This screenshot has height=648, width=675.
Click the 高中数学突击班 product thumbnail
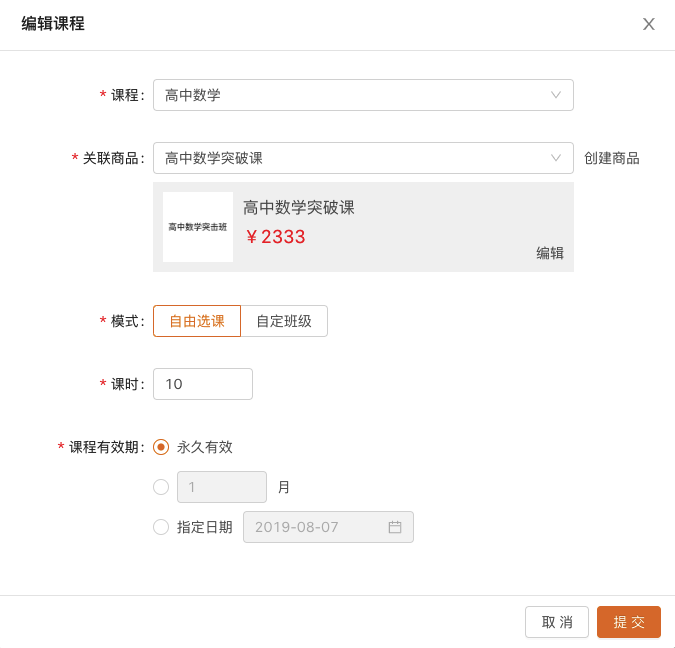coord(198,227)
